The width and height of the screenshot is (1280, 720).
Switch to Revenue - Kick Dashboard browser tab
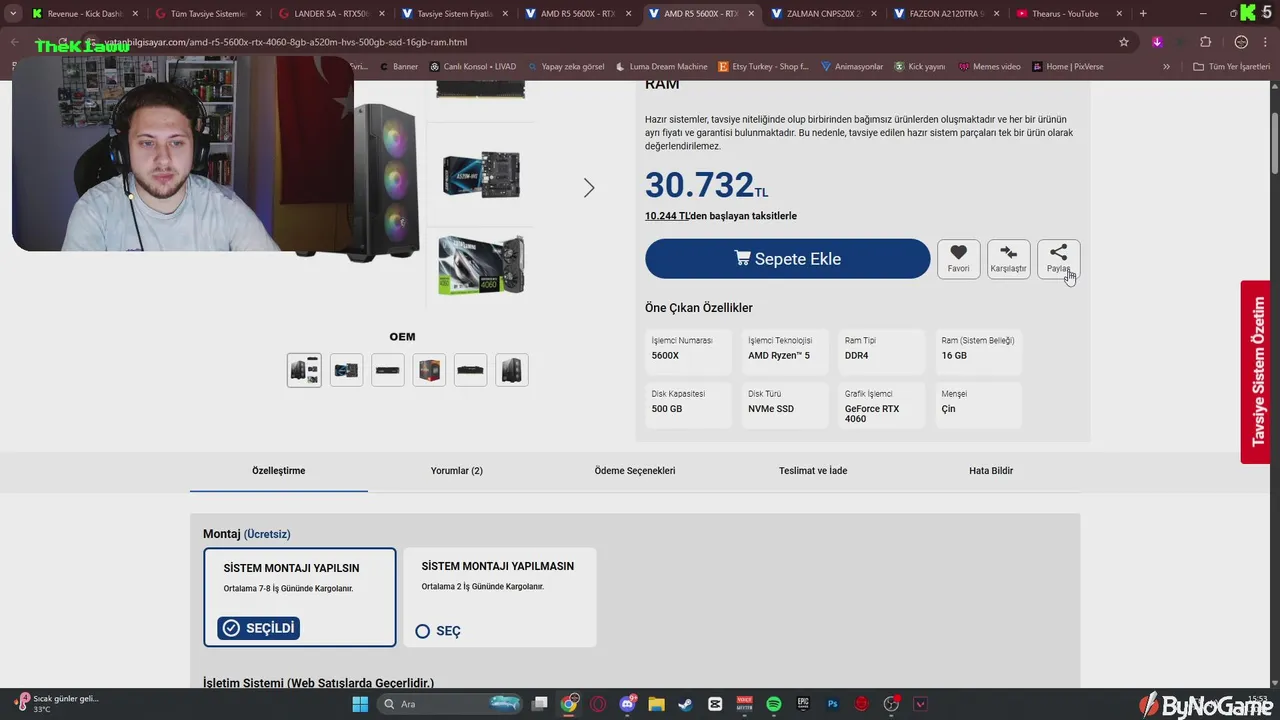(x=84, y=13)
